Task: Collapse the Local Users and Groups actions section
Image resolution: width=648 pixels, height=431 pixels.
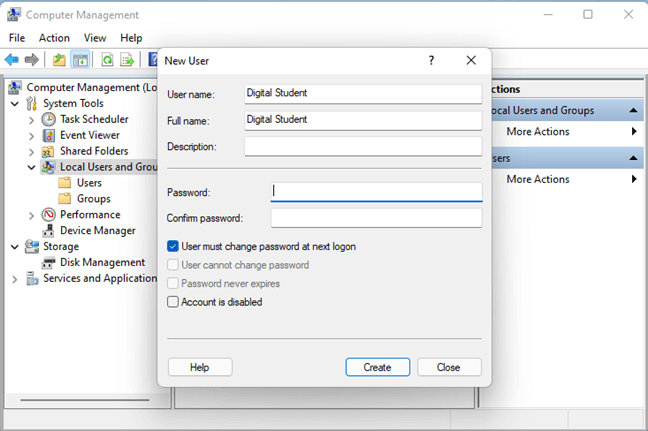Action: click(633, 110)
